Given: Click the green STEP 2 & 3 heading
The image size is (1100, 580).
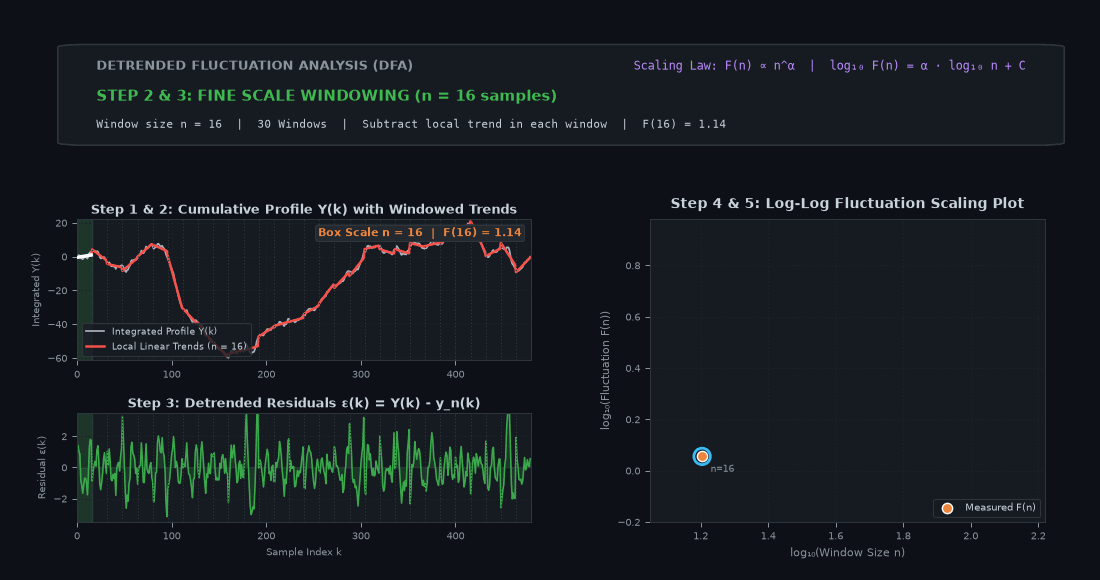Looking at the screenshot, I should pos(326,95).
